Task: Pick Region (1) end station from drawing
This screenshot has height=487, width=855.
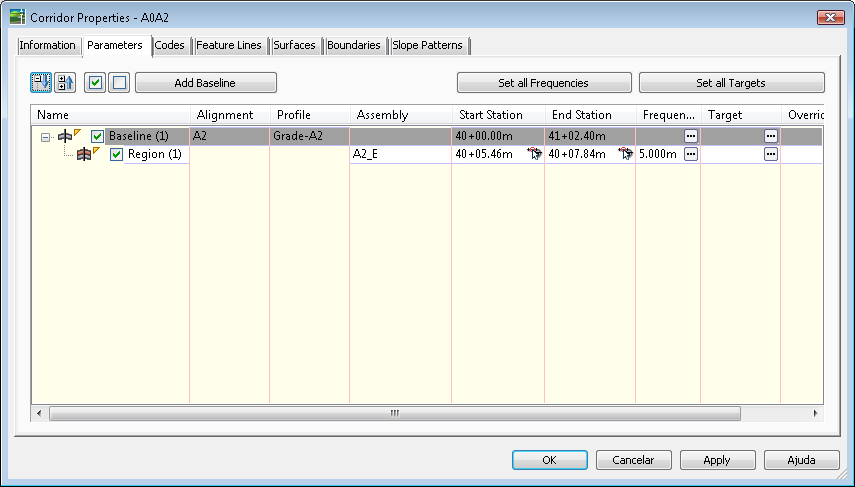Action: pos(626,154)
